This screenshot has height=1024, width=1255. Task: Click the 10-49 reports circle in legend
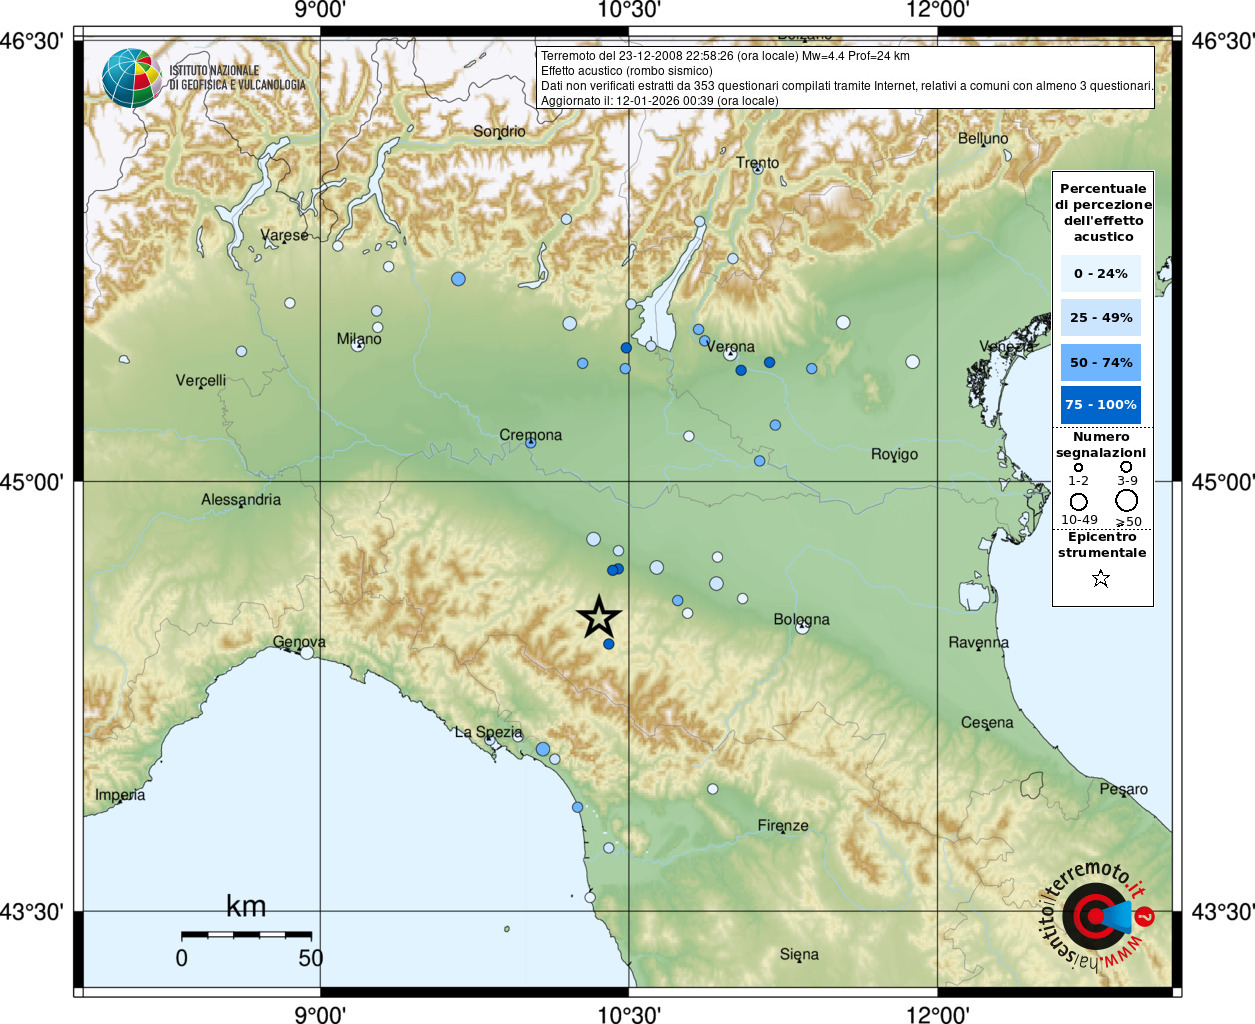coord(1078,501)
